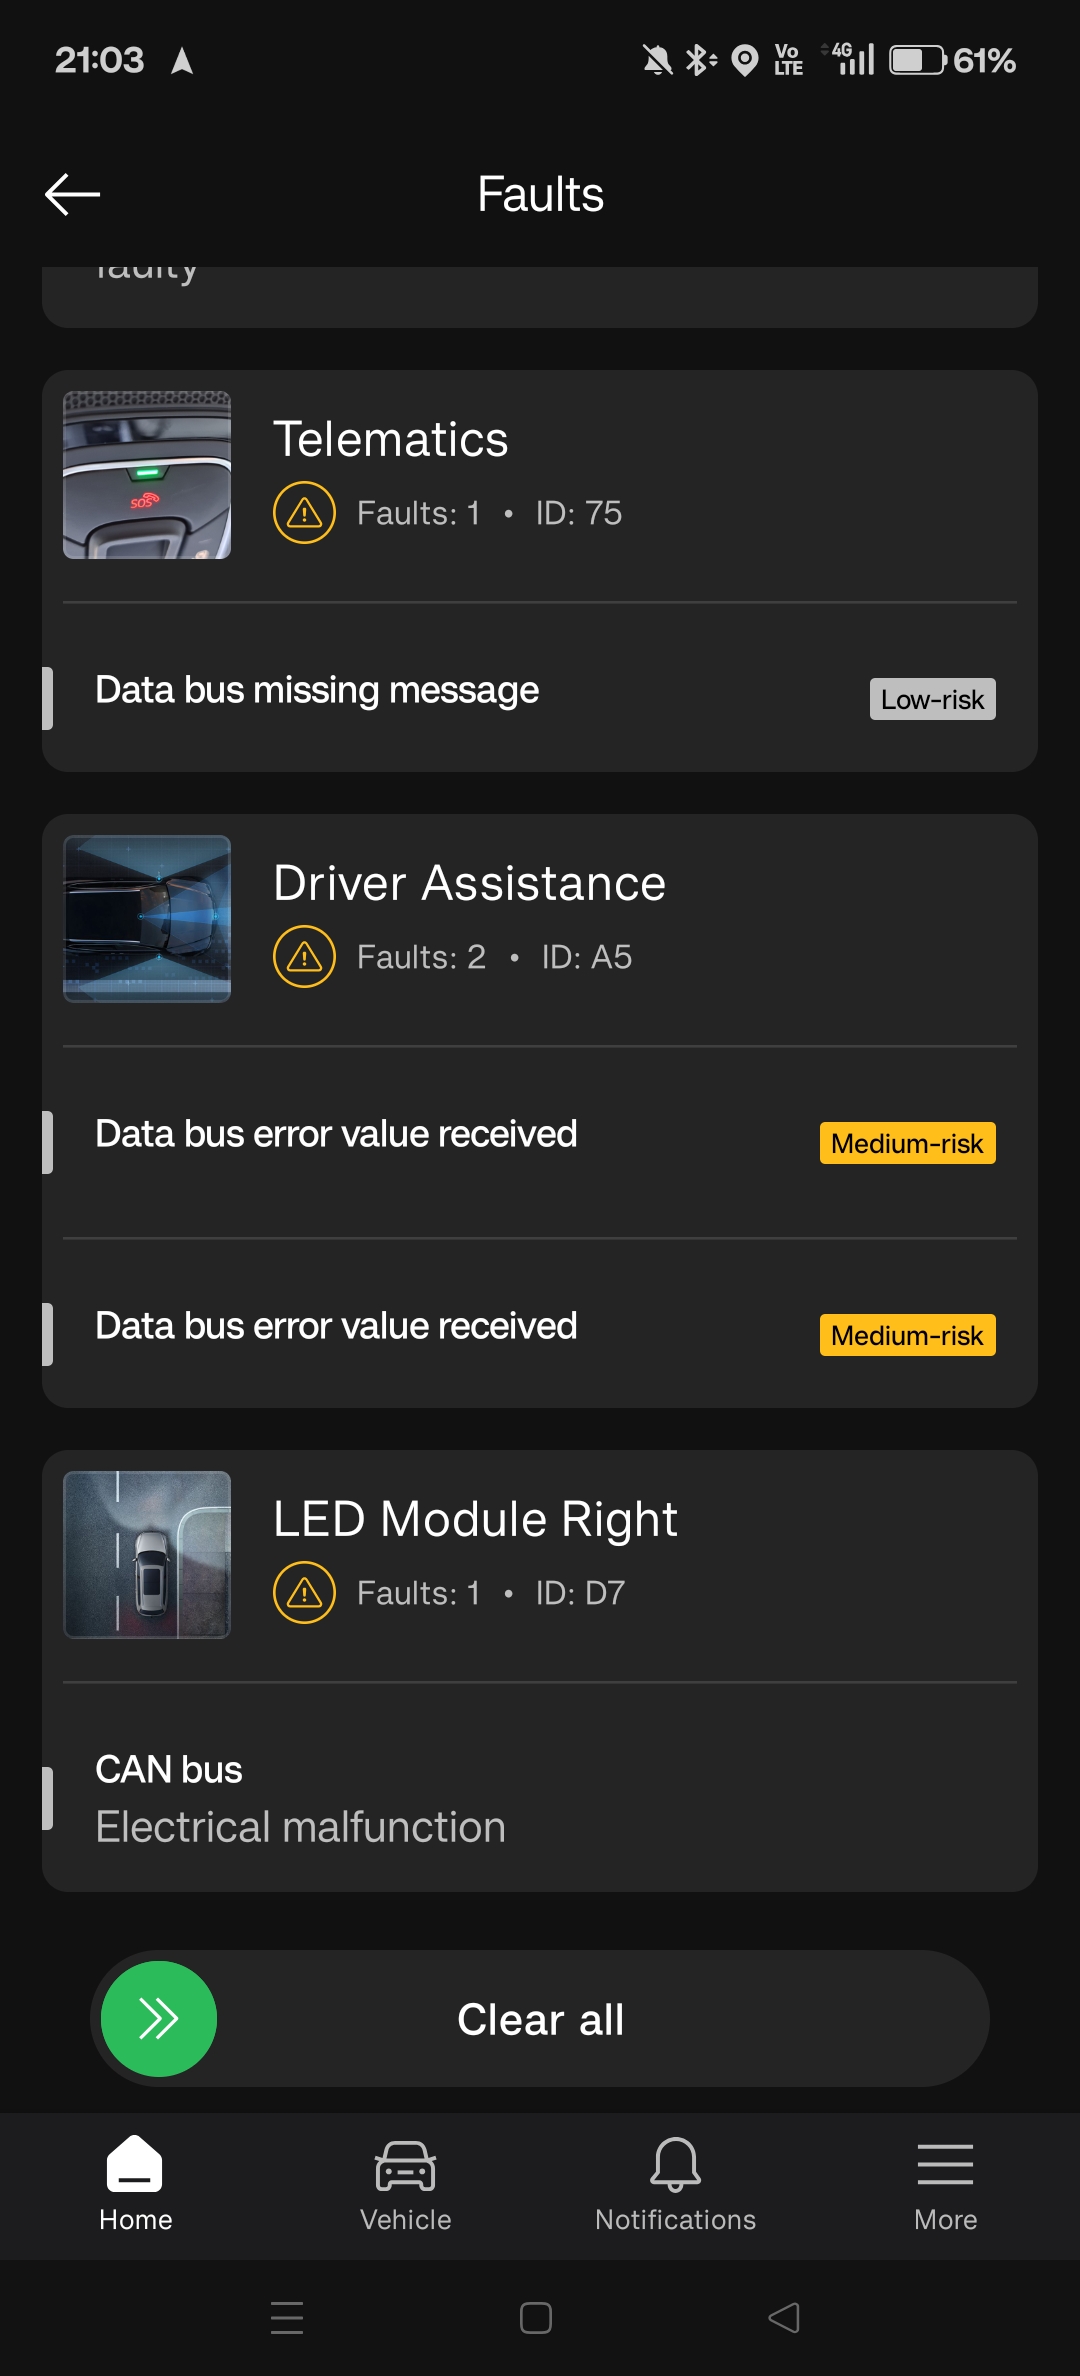
Task: Tap the Clear all label
Action: point(540,2020)
